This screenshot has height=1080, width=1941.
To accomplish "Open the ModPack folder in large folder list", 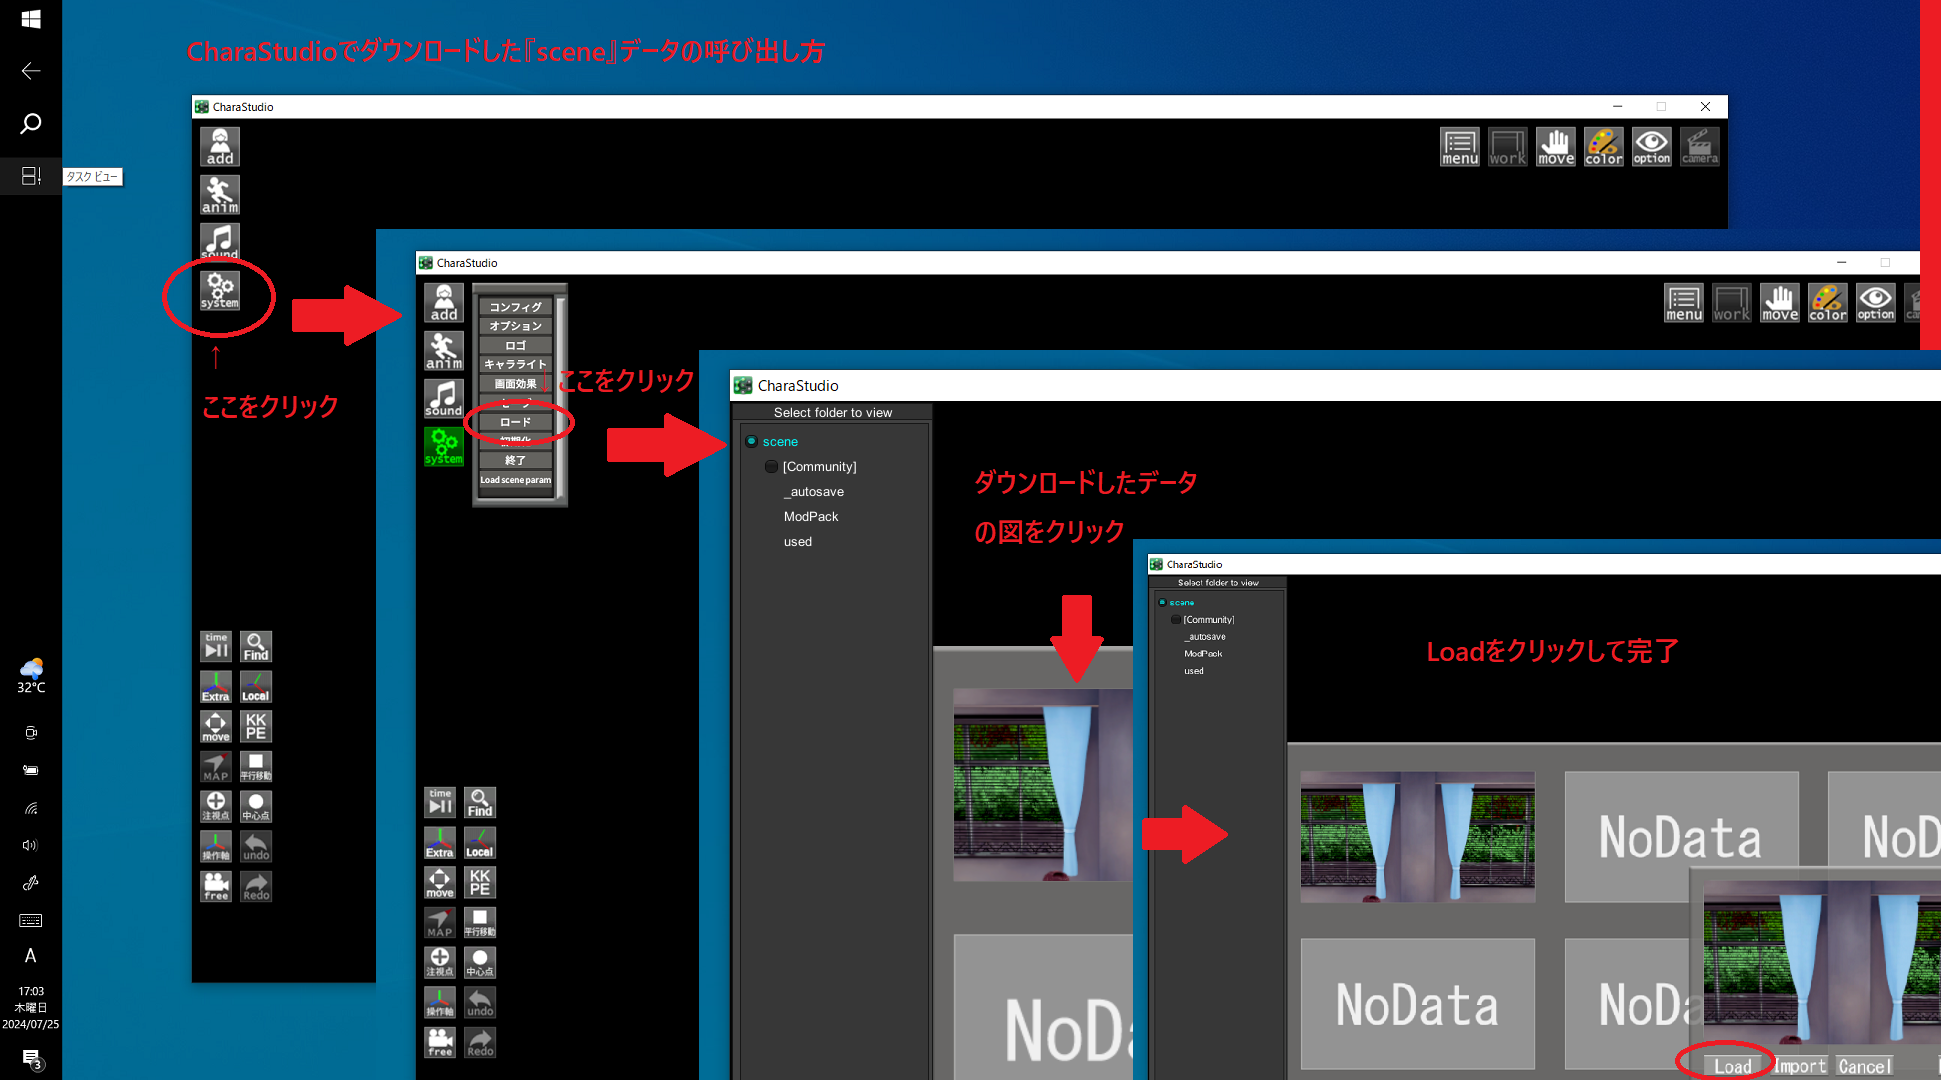I will pyautogui.click(x=811, y=516).
